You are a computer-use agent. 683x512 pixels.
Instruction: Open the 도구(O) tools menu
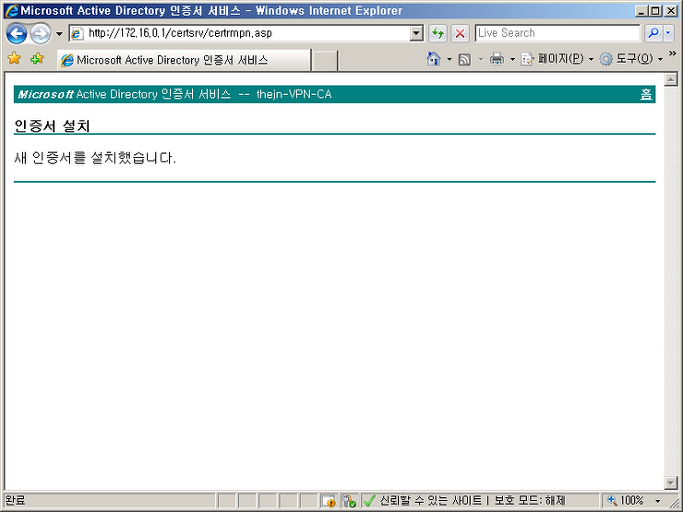[x=631, y=59]
